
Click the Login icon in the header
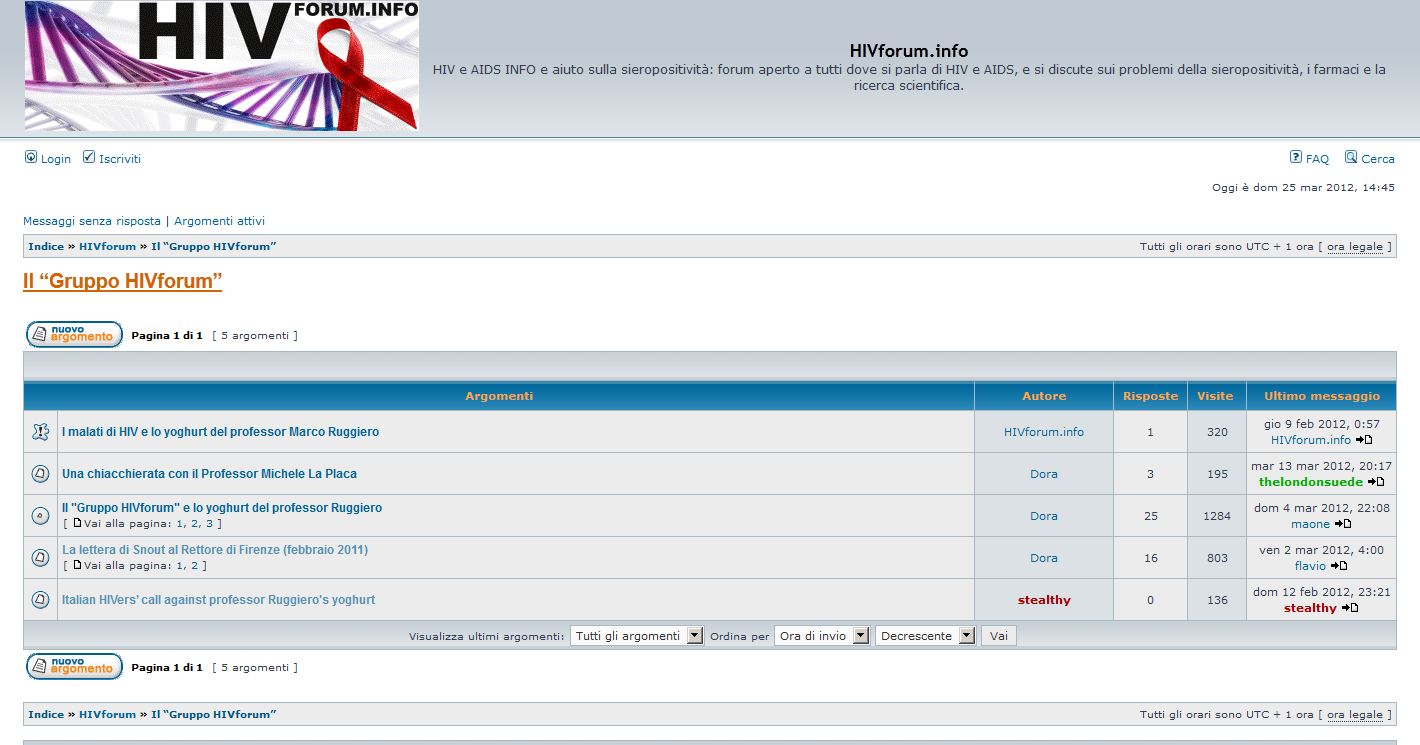[31, 158]
